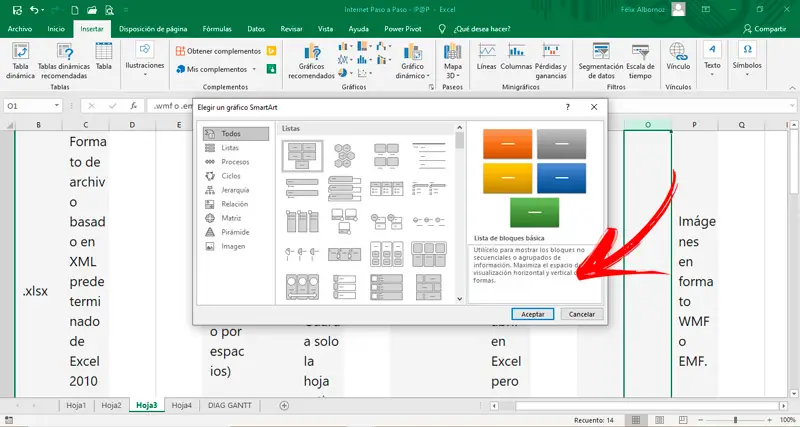Click the zoom in plus button
Screen dimensions: 800x427
point(769,420)
